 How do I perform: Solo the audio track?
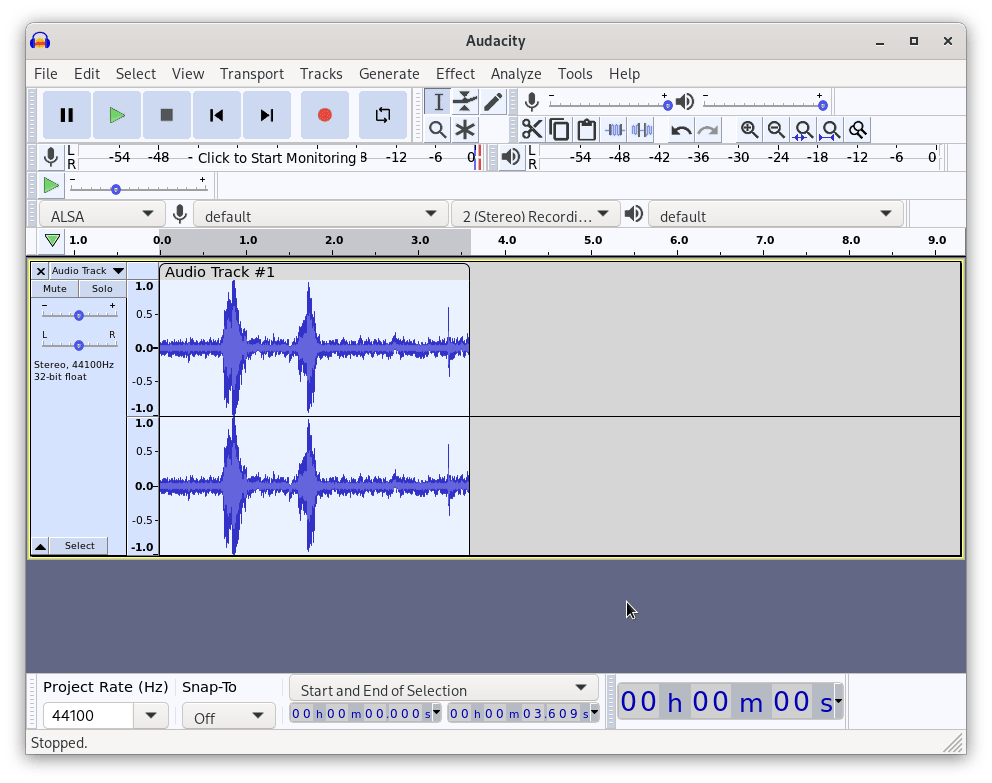click(x=102, y=289)
